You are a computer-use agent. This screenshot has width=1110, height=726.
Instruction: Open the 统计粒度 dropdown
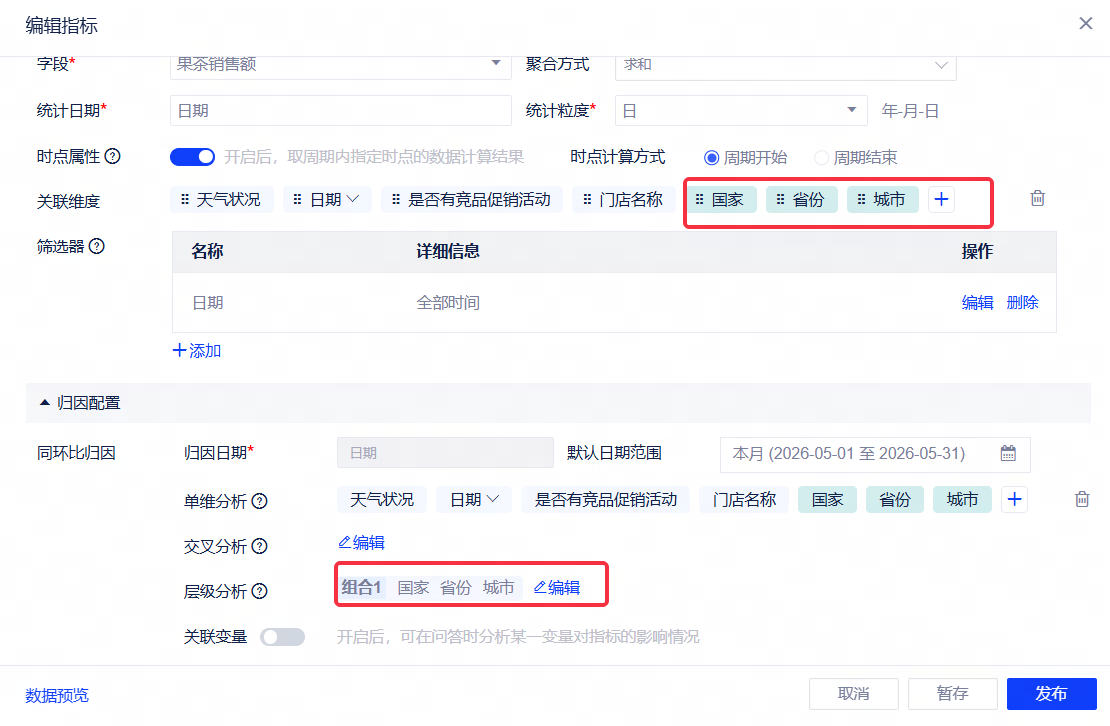(x=740, y=110)
